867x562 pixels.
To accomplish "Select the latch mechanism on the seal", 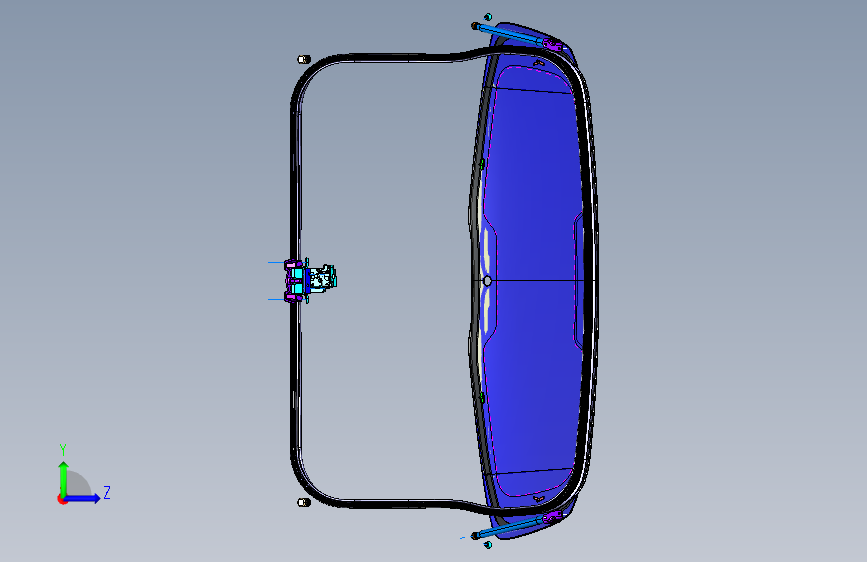I will click(x=310, y=280).
